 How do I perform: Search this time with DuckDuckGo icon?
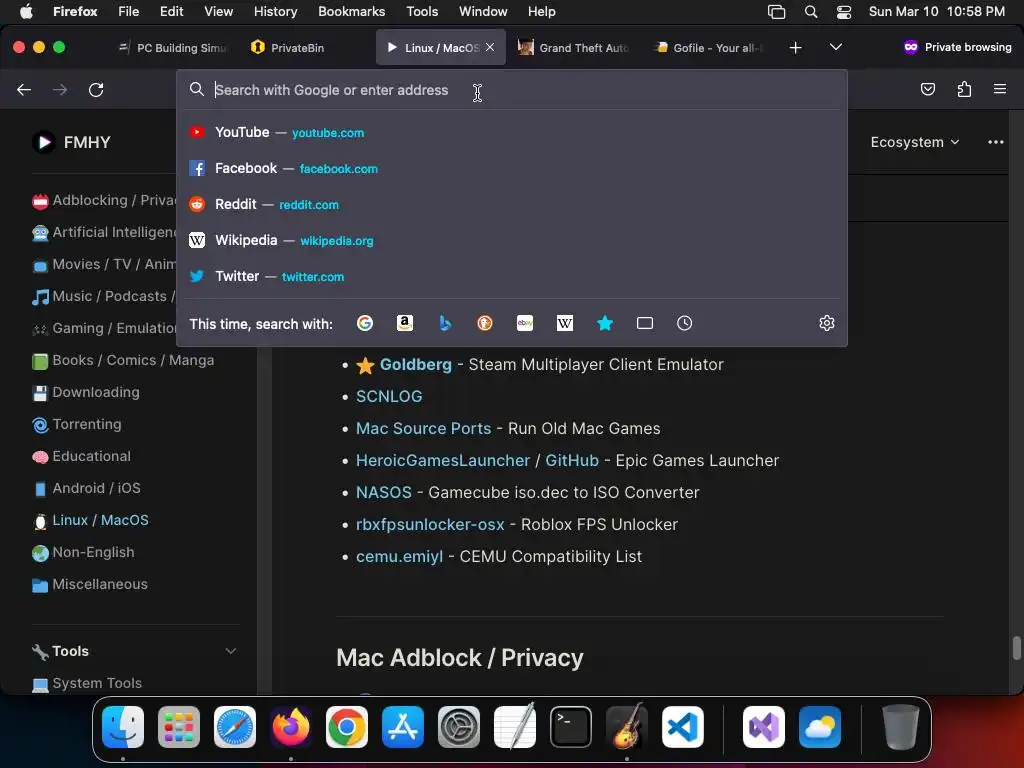(x=485, y=323)
